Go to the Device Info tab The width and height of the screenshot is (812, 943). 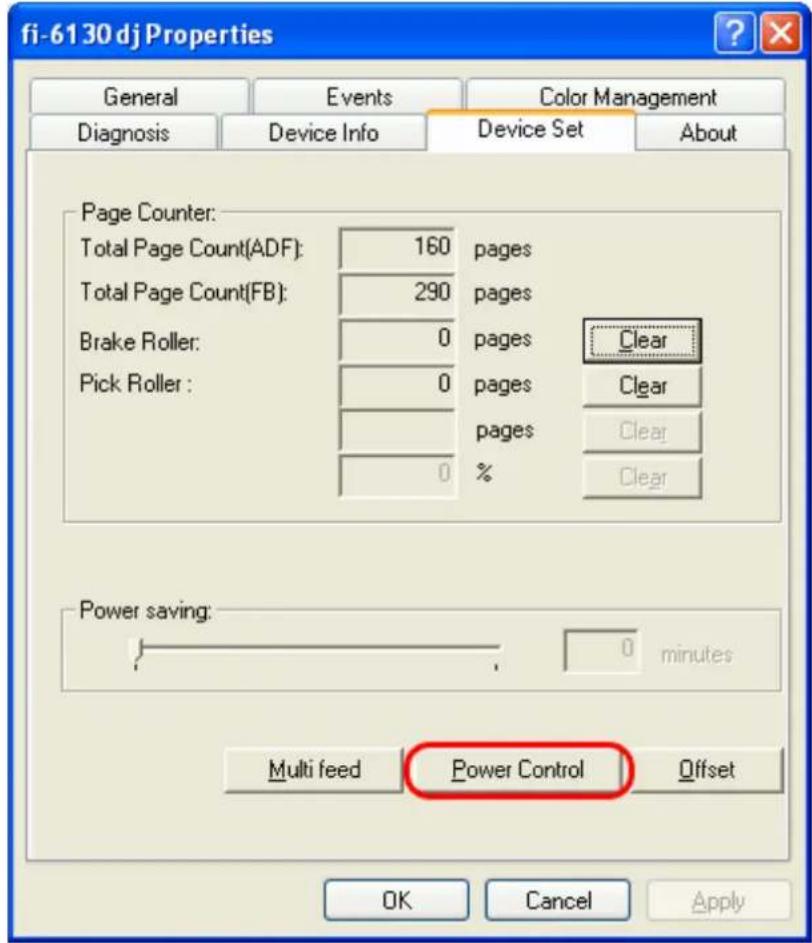pos(324,132)
